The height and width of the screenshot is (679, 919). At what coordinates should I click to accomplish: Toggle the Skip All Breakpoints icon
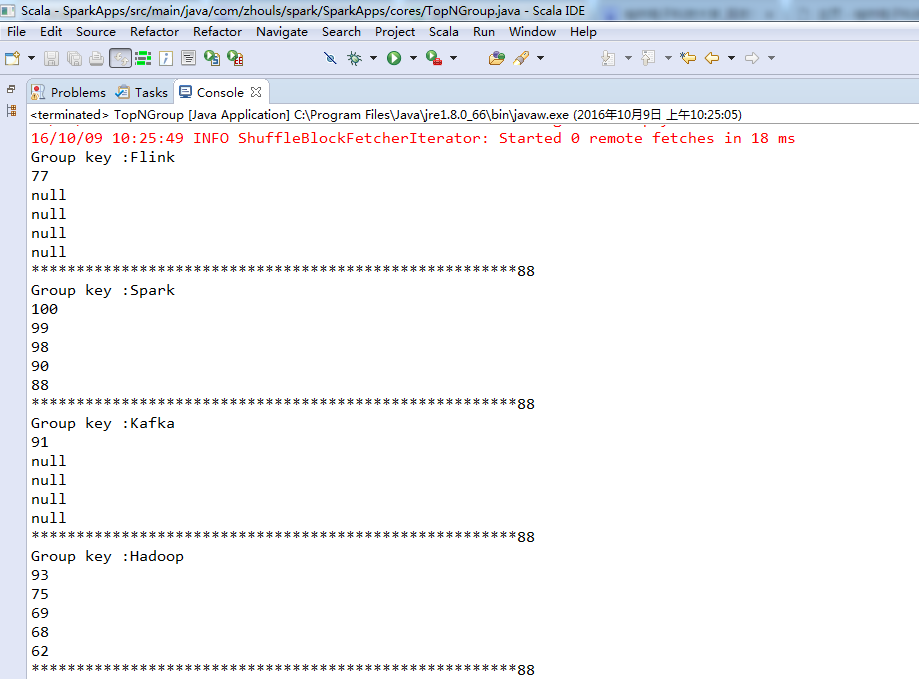pyautogui.click(x=331, y=58)
